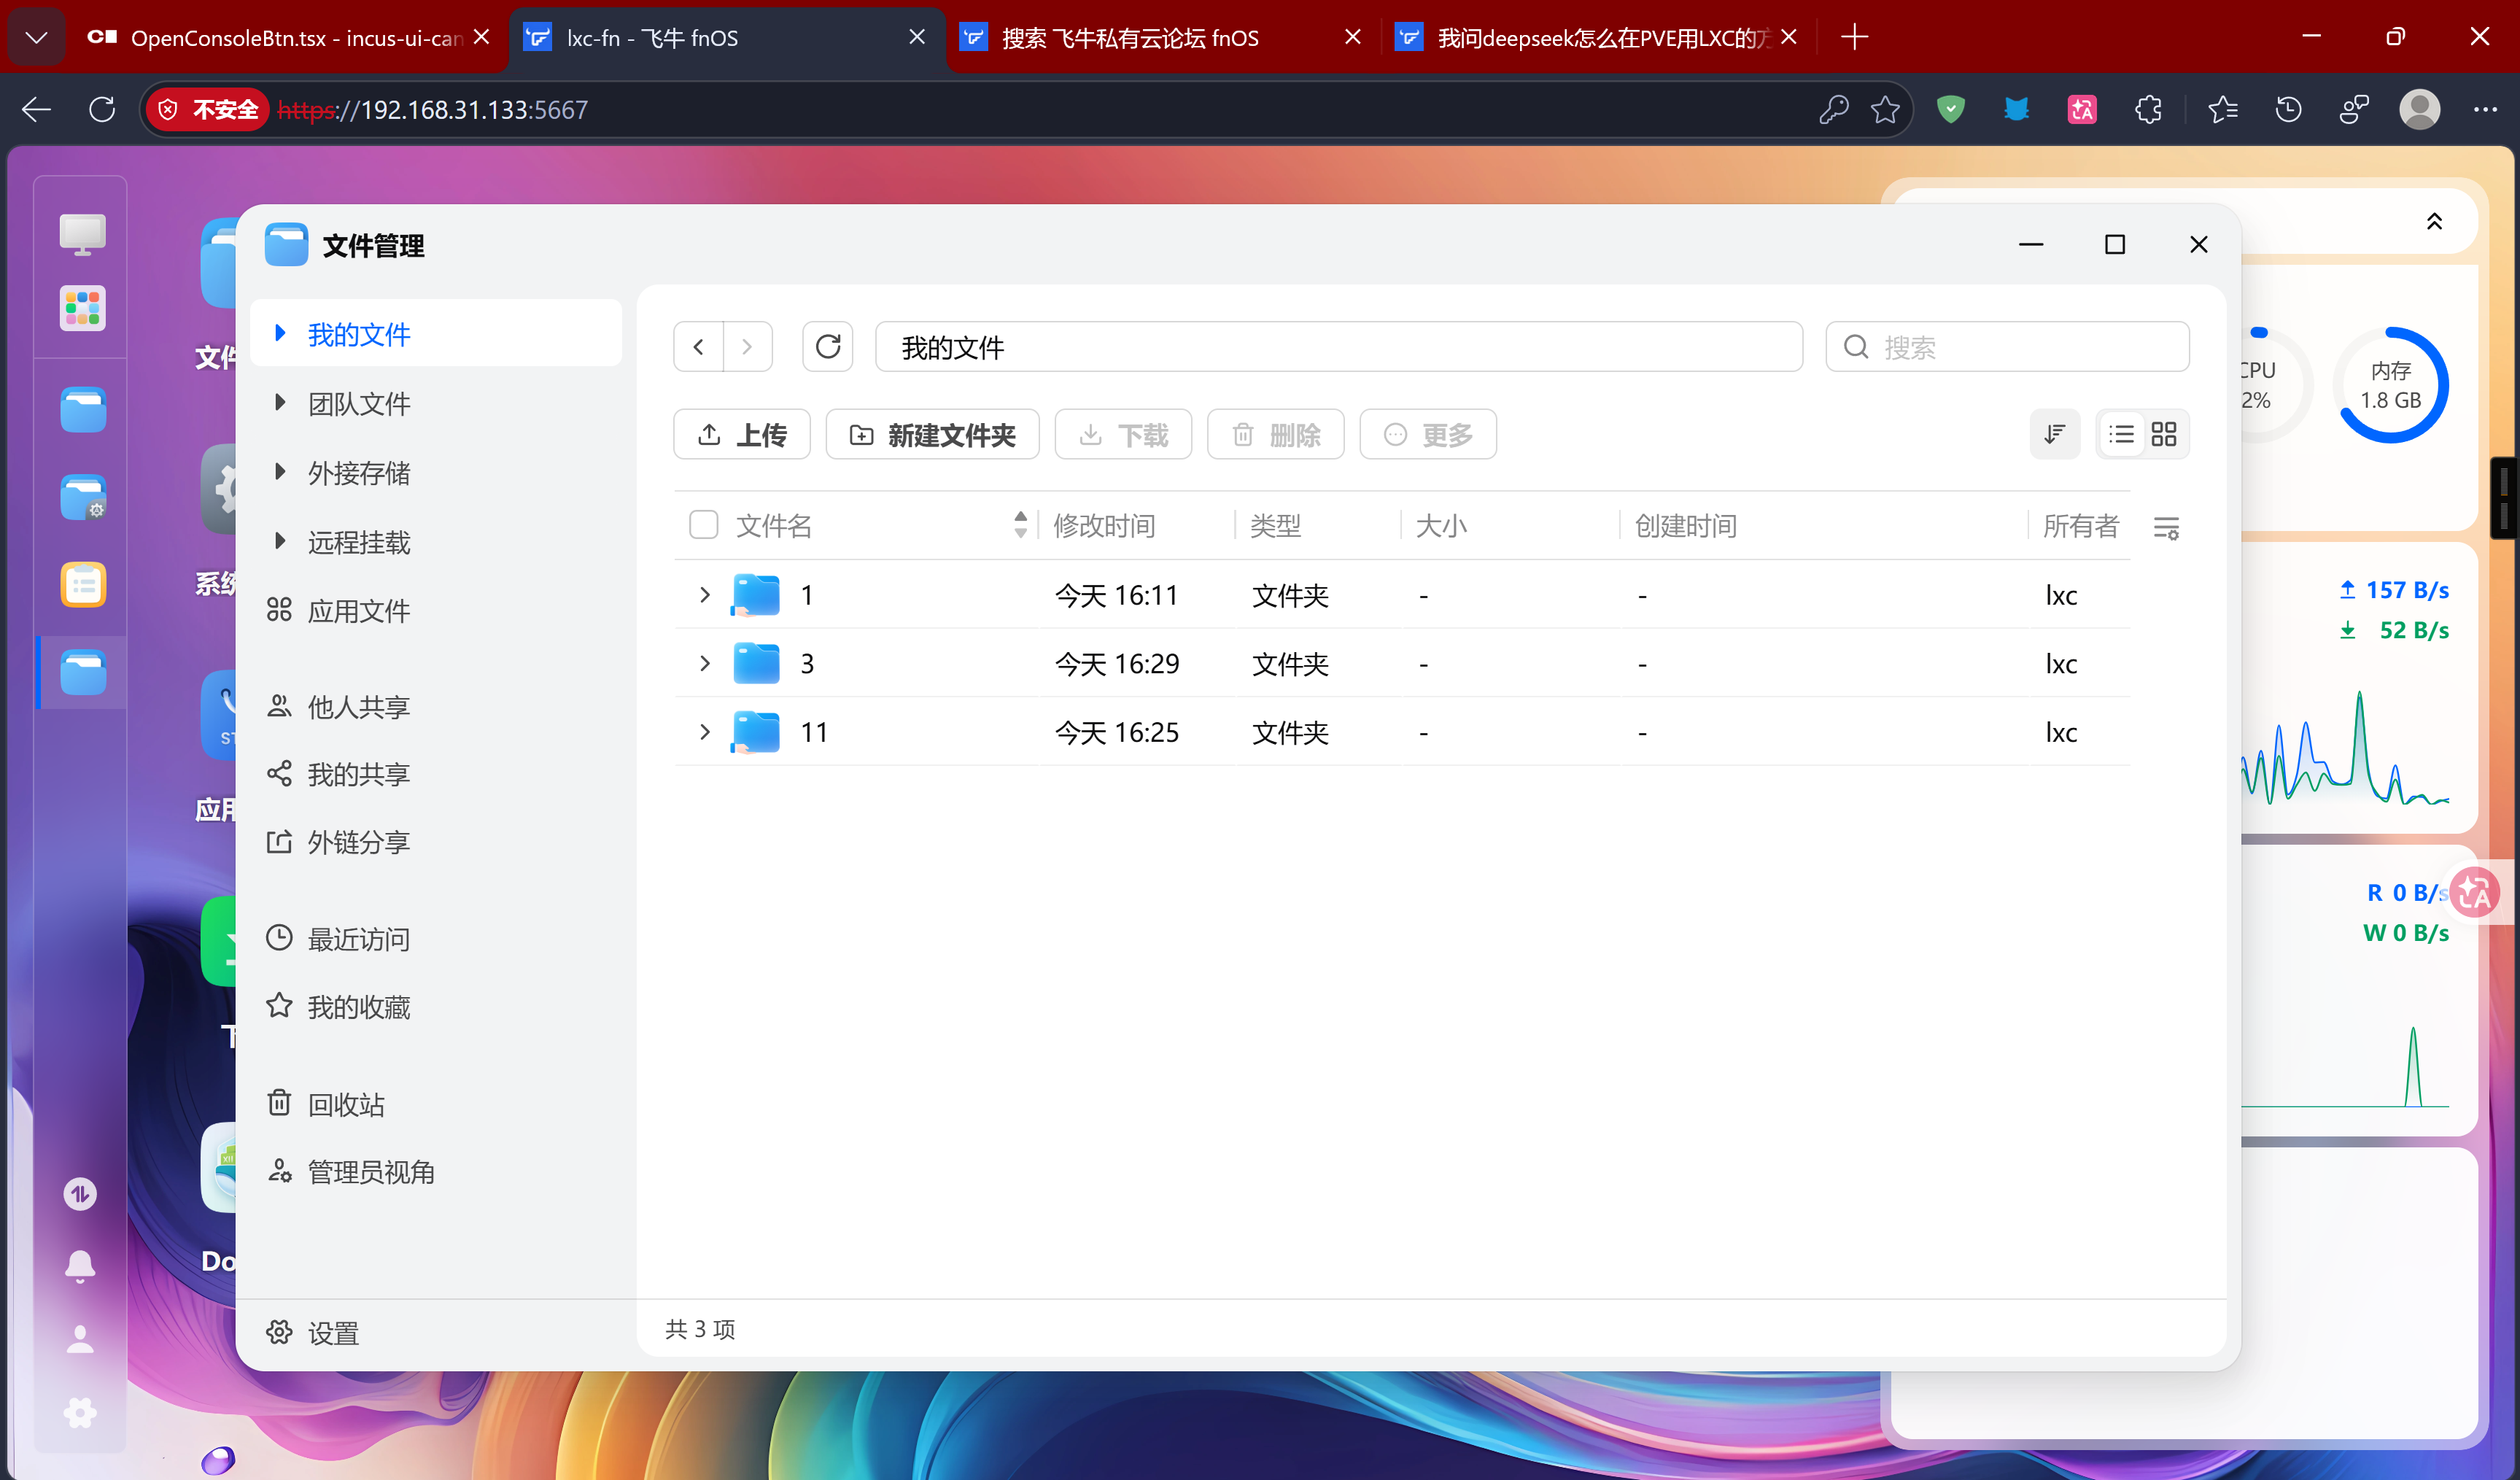Expand folder 11 row chevron
The image size is (2520, 1480).
[x=704, y=732]
